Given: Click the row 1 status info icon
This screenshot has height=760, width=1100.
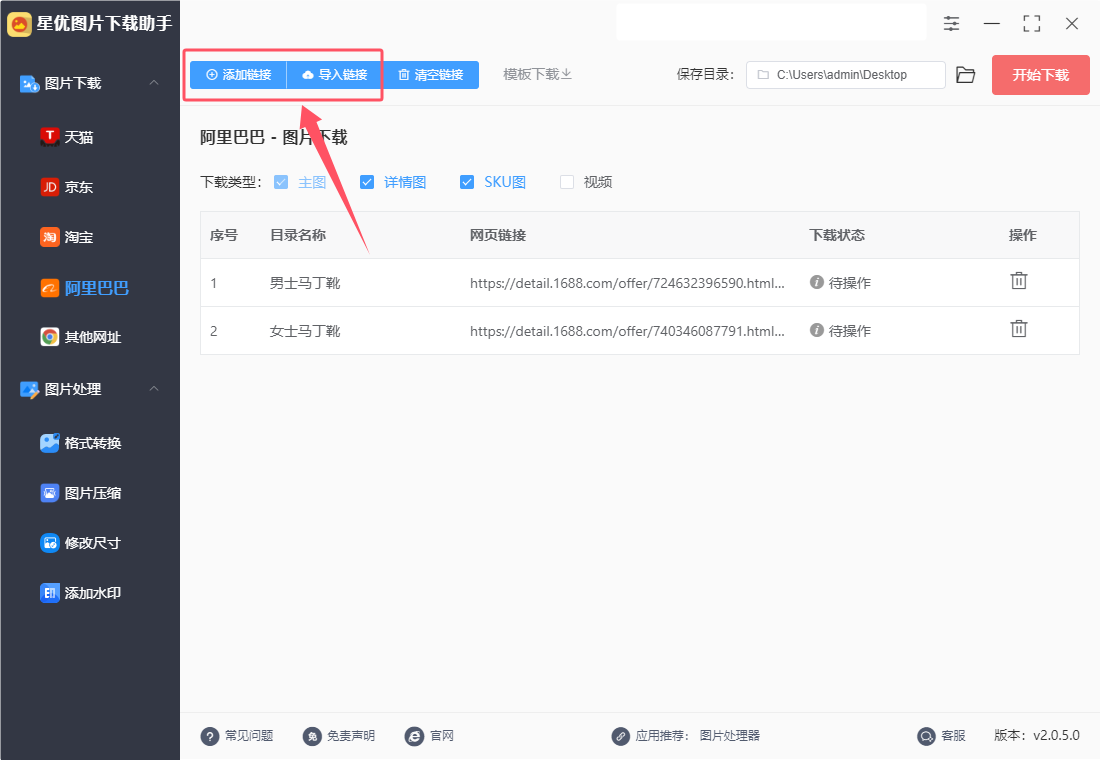Looking at the screenshot, I should click(817, 282).
